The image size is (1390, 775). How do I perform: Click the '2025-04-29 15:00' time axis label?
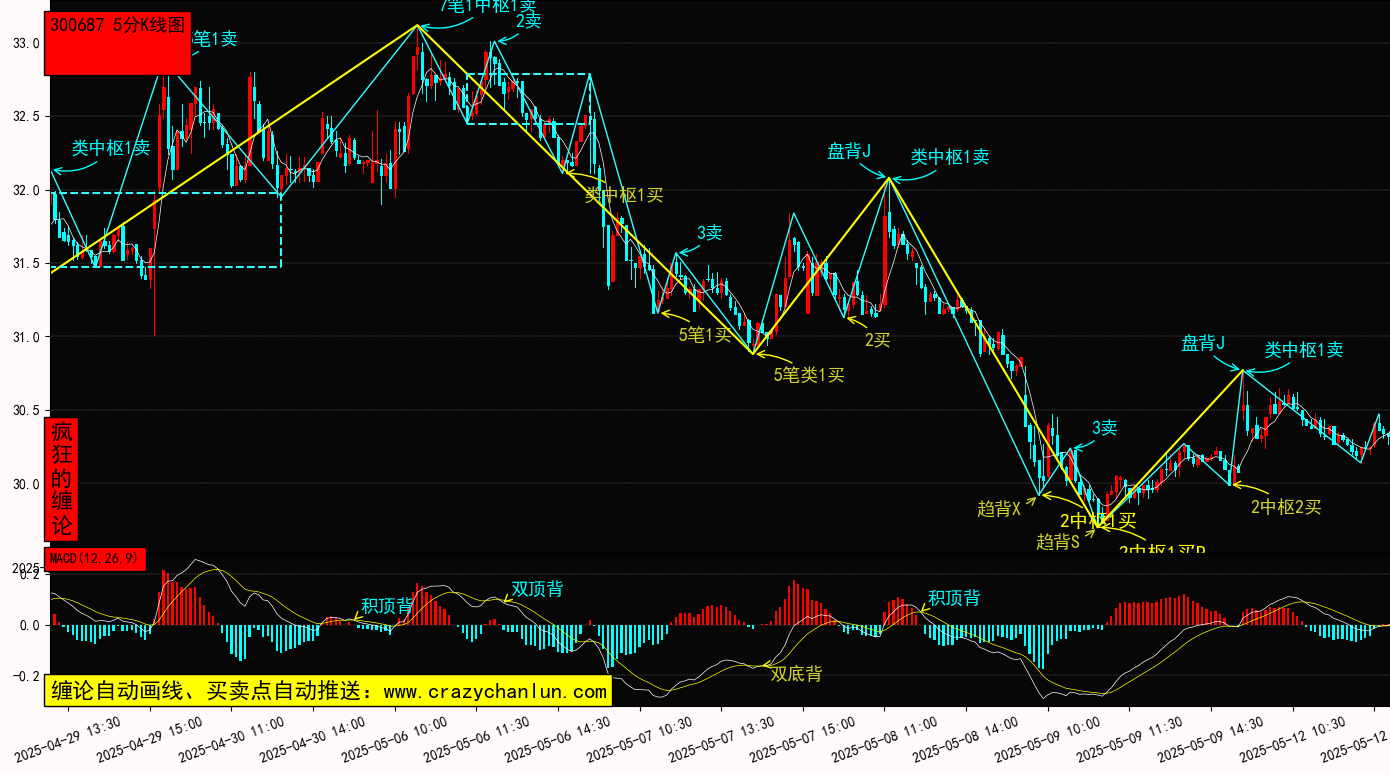point(150,738)
